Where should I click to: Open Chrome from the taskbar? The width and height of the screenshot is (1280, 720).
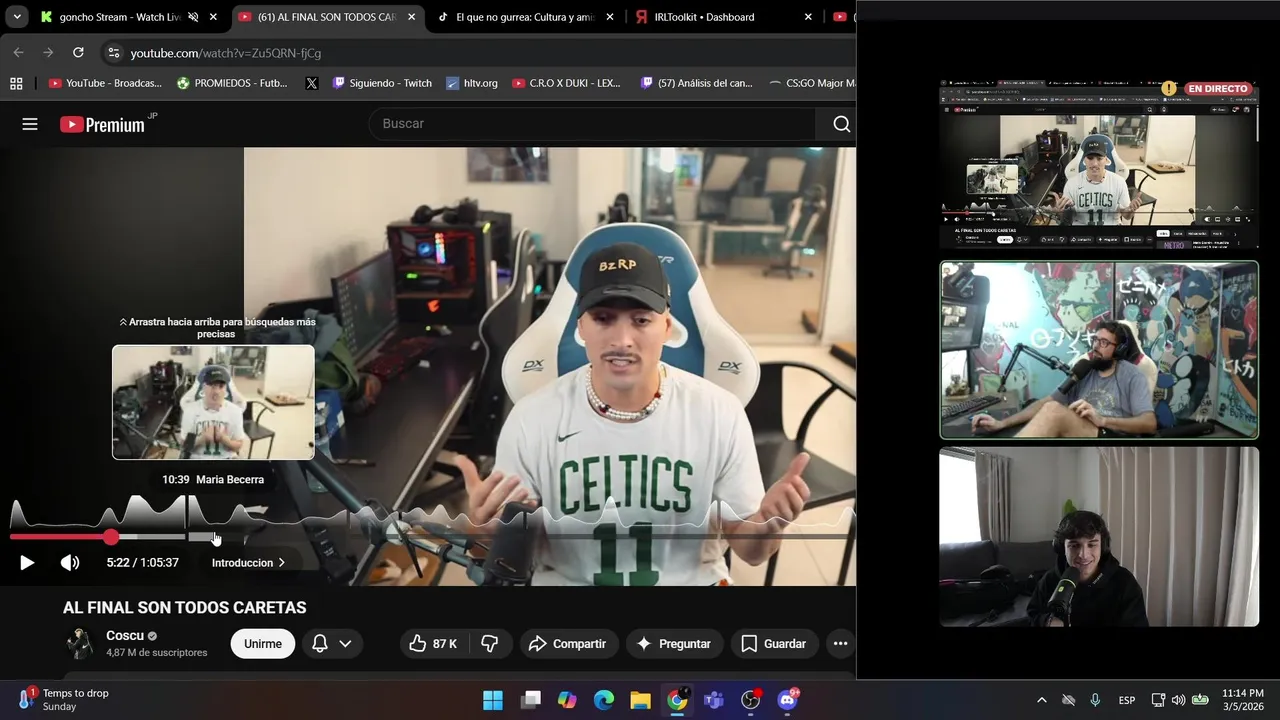tap(677, 700)
